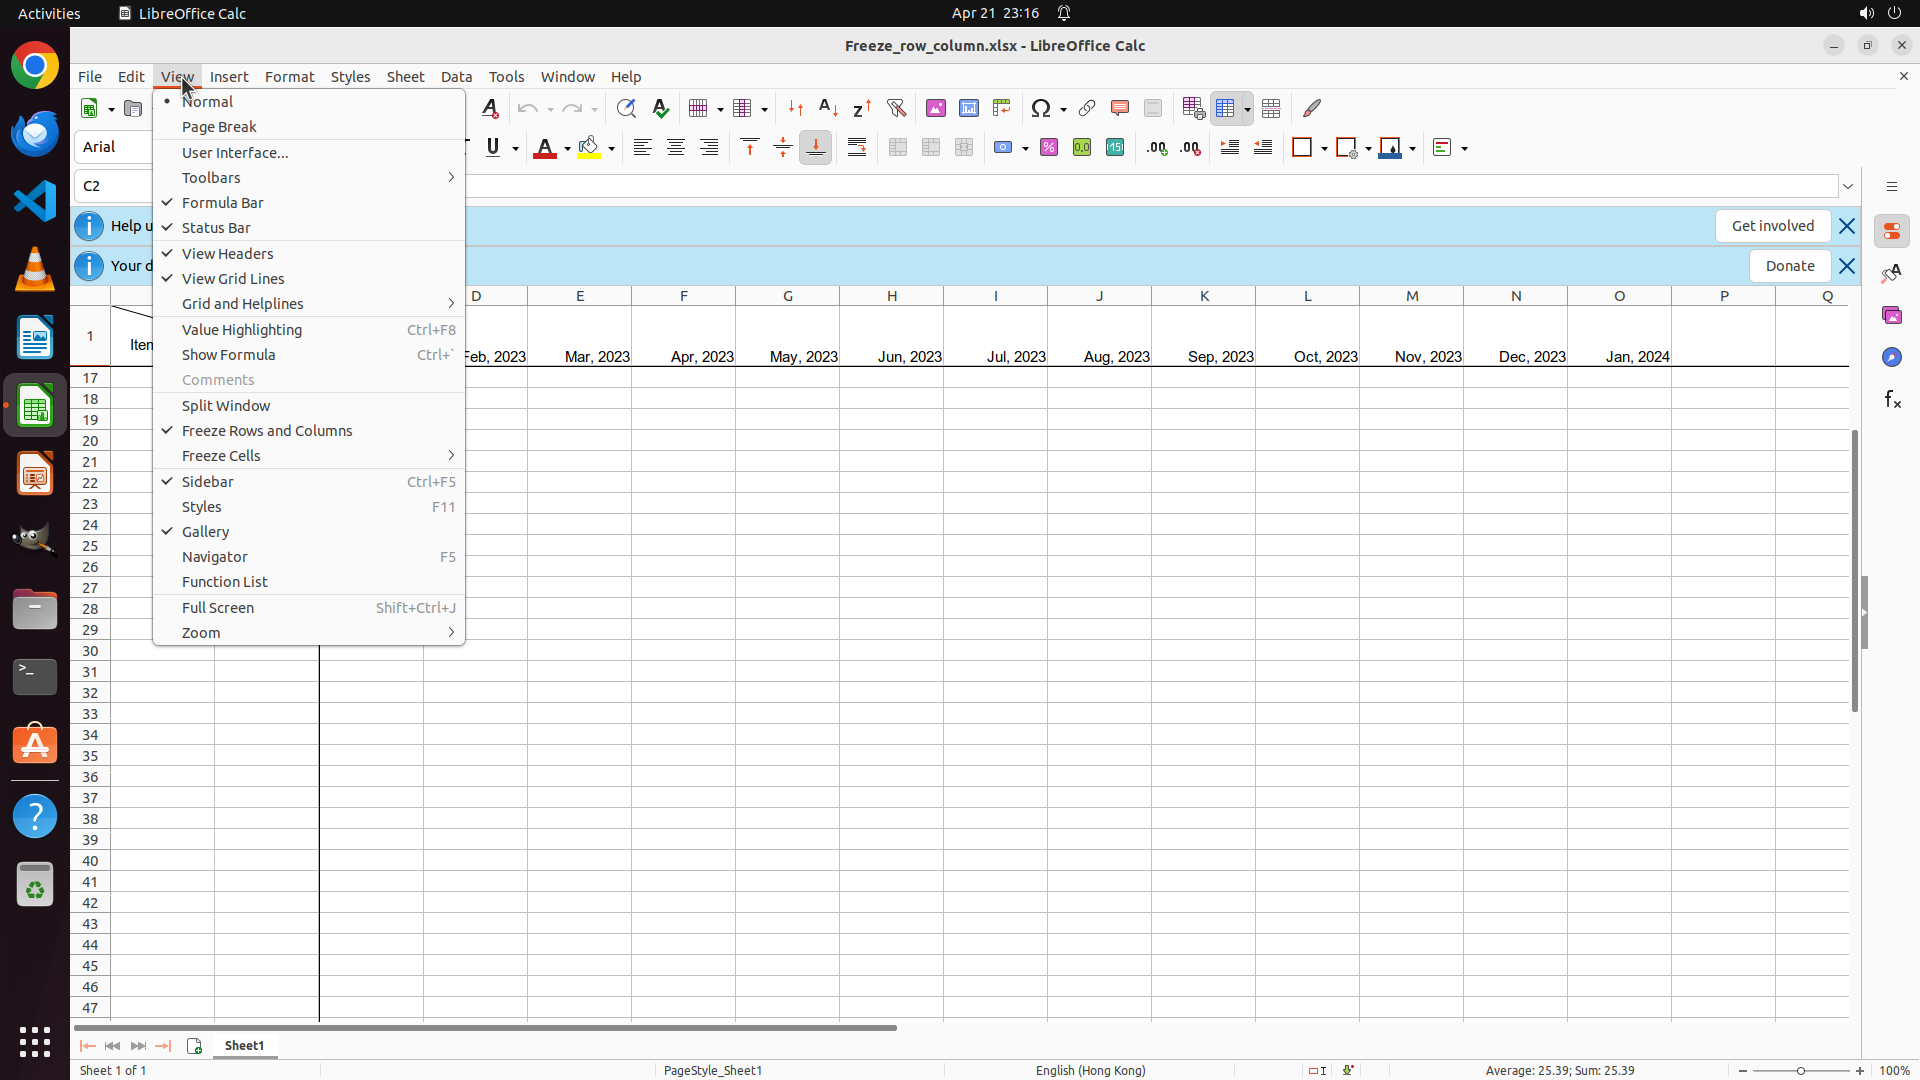Open the Navigator sidebar panel icon
1920x1080 pixels.
click(1892, 358)
